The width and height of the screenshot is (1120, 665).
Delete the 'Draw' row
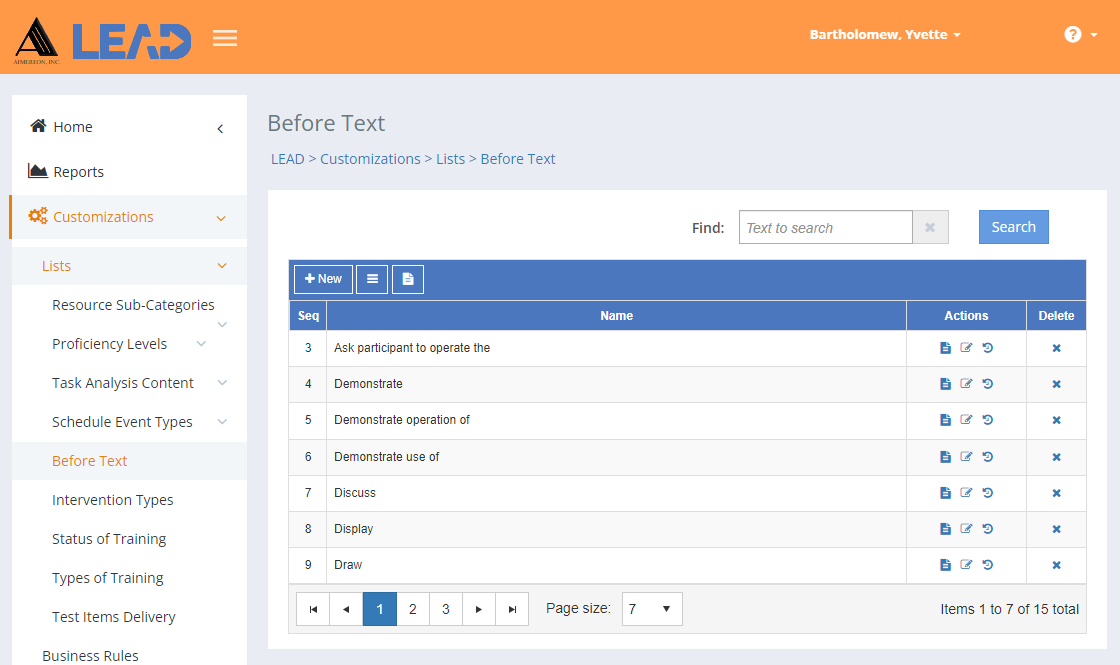(1056, 565)
